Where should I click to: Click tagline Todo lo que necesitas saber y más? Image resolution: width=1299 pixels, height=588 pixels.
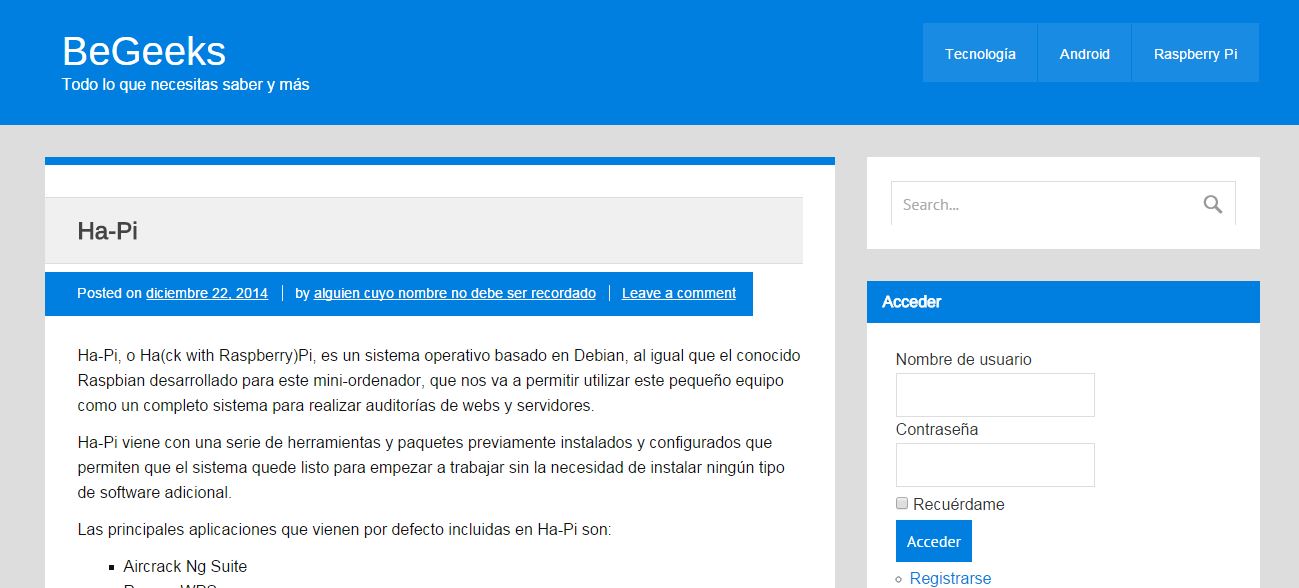point(186,85)
